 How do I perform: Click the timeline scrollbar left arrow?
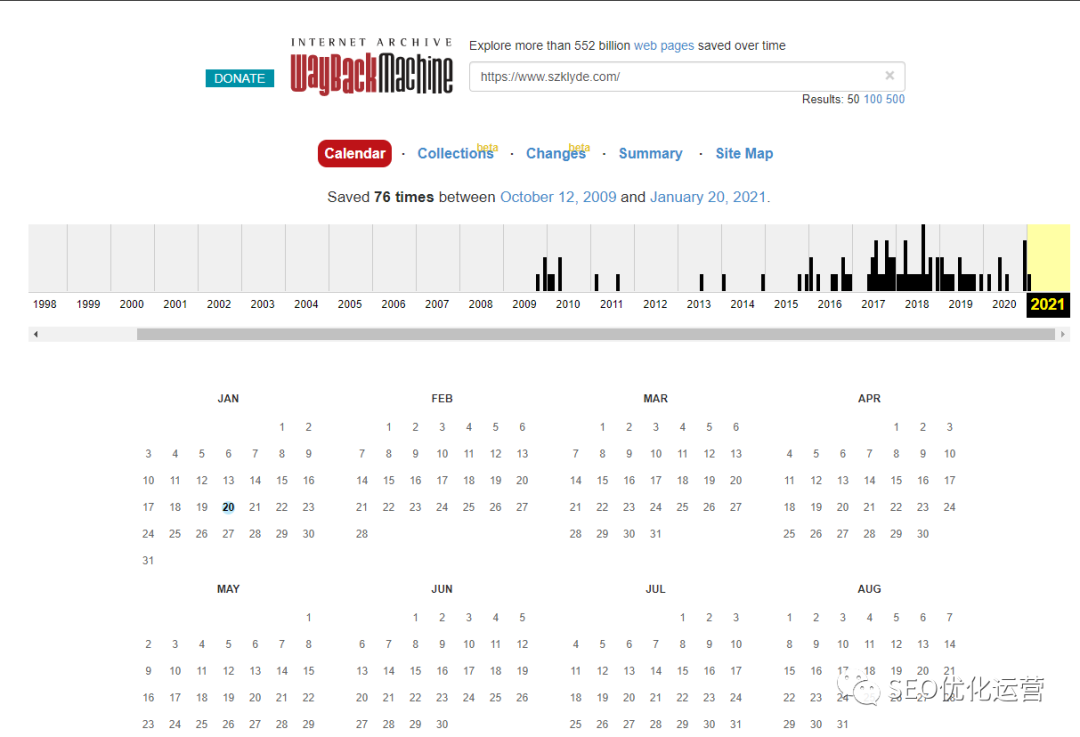point(35,334)
